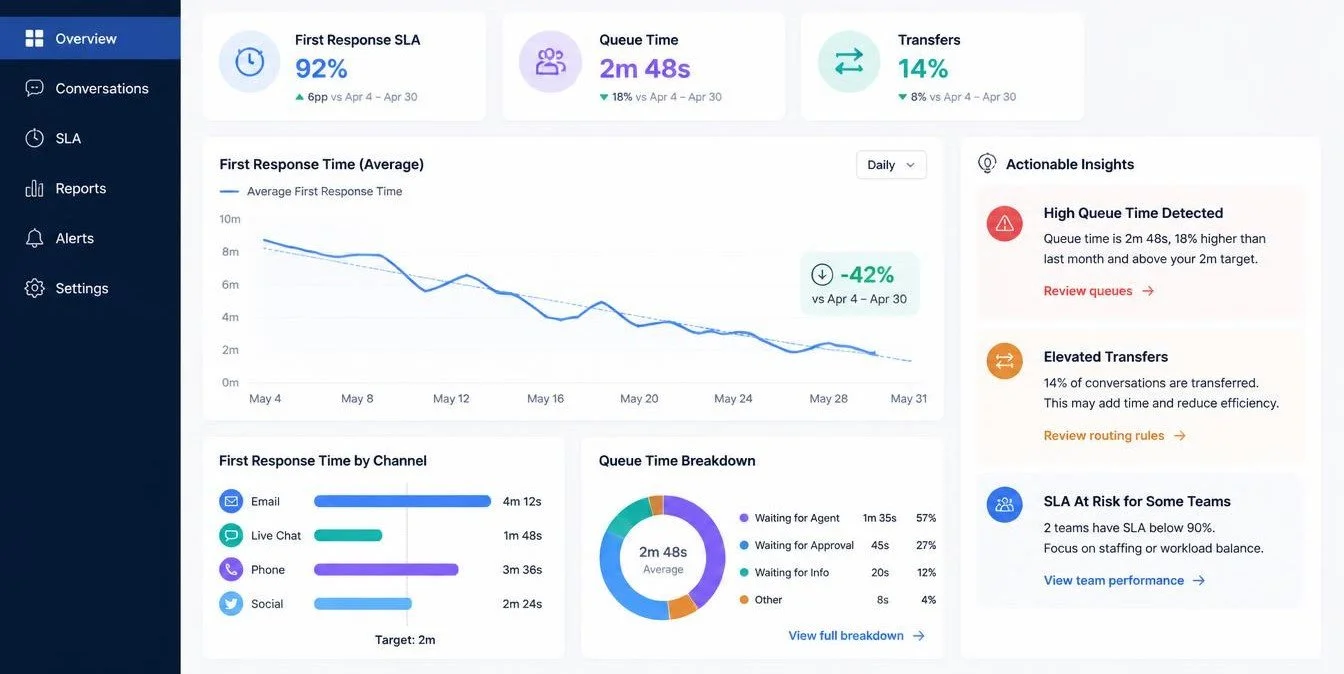The height and width of the screenshot is (674, 1344).
Task: Click the purple Waiting for Agent legend dot
Action: [x=744, y=518]
